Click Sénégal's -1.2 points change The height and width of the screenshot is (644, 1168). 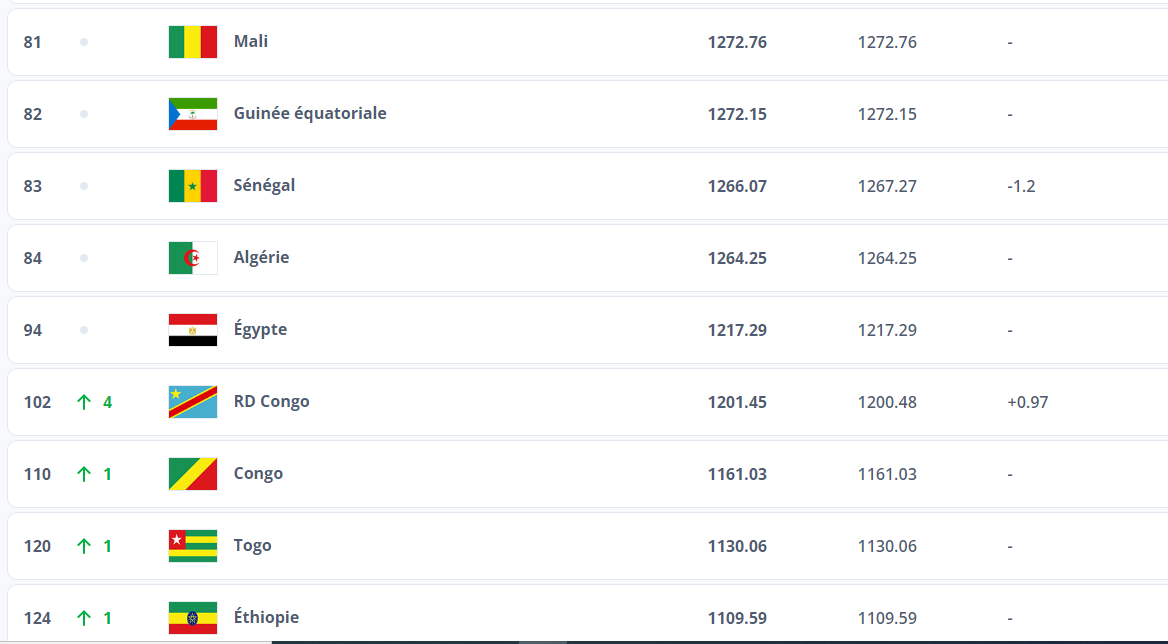coord(1021,186)
